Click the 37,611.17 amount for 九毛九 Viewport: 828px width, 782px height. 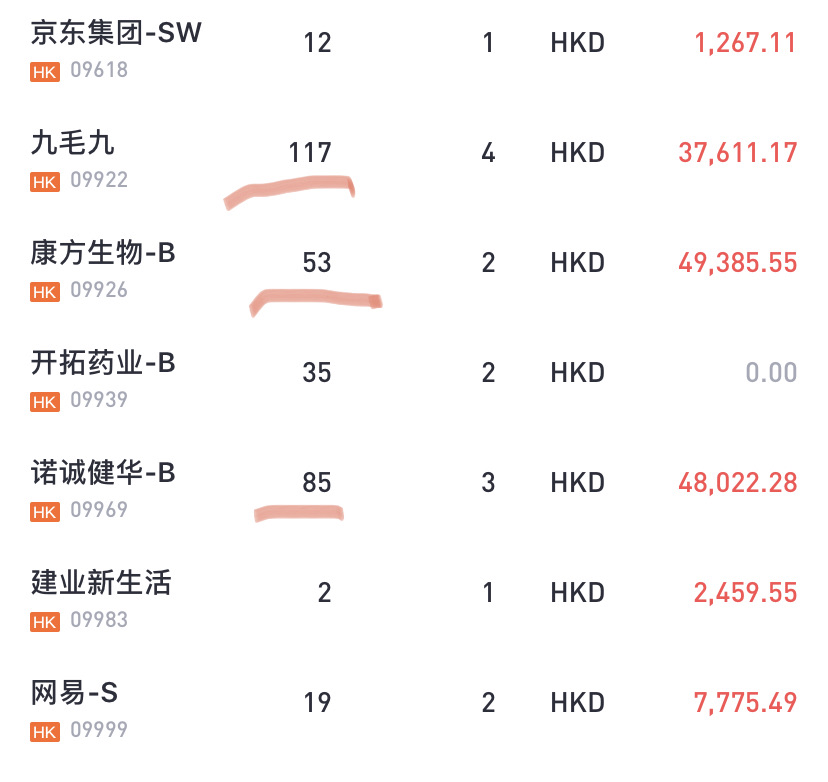[x=738, y=153]
